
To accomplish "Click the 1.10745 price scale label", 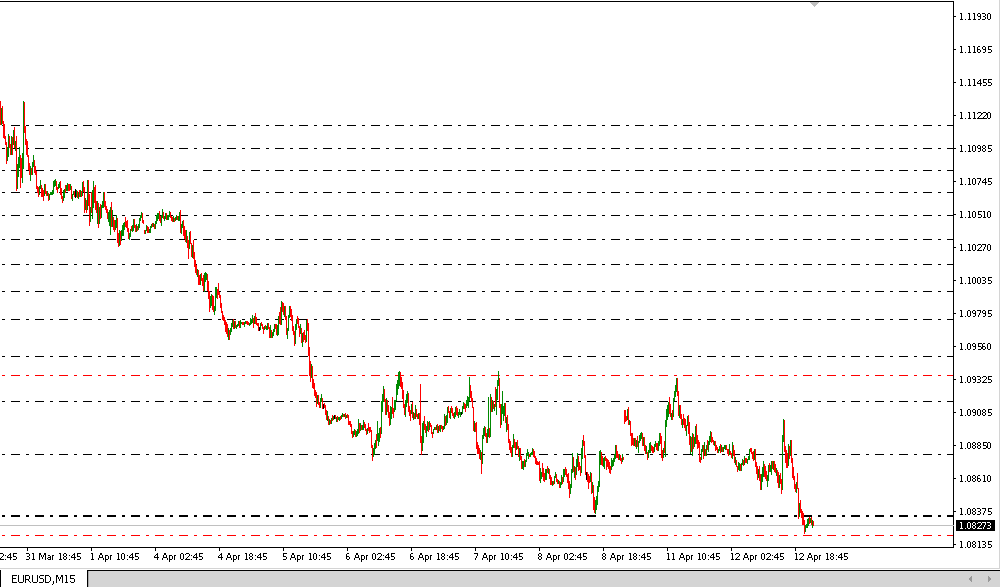I will click(975, 182).
